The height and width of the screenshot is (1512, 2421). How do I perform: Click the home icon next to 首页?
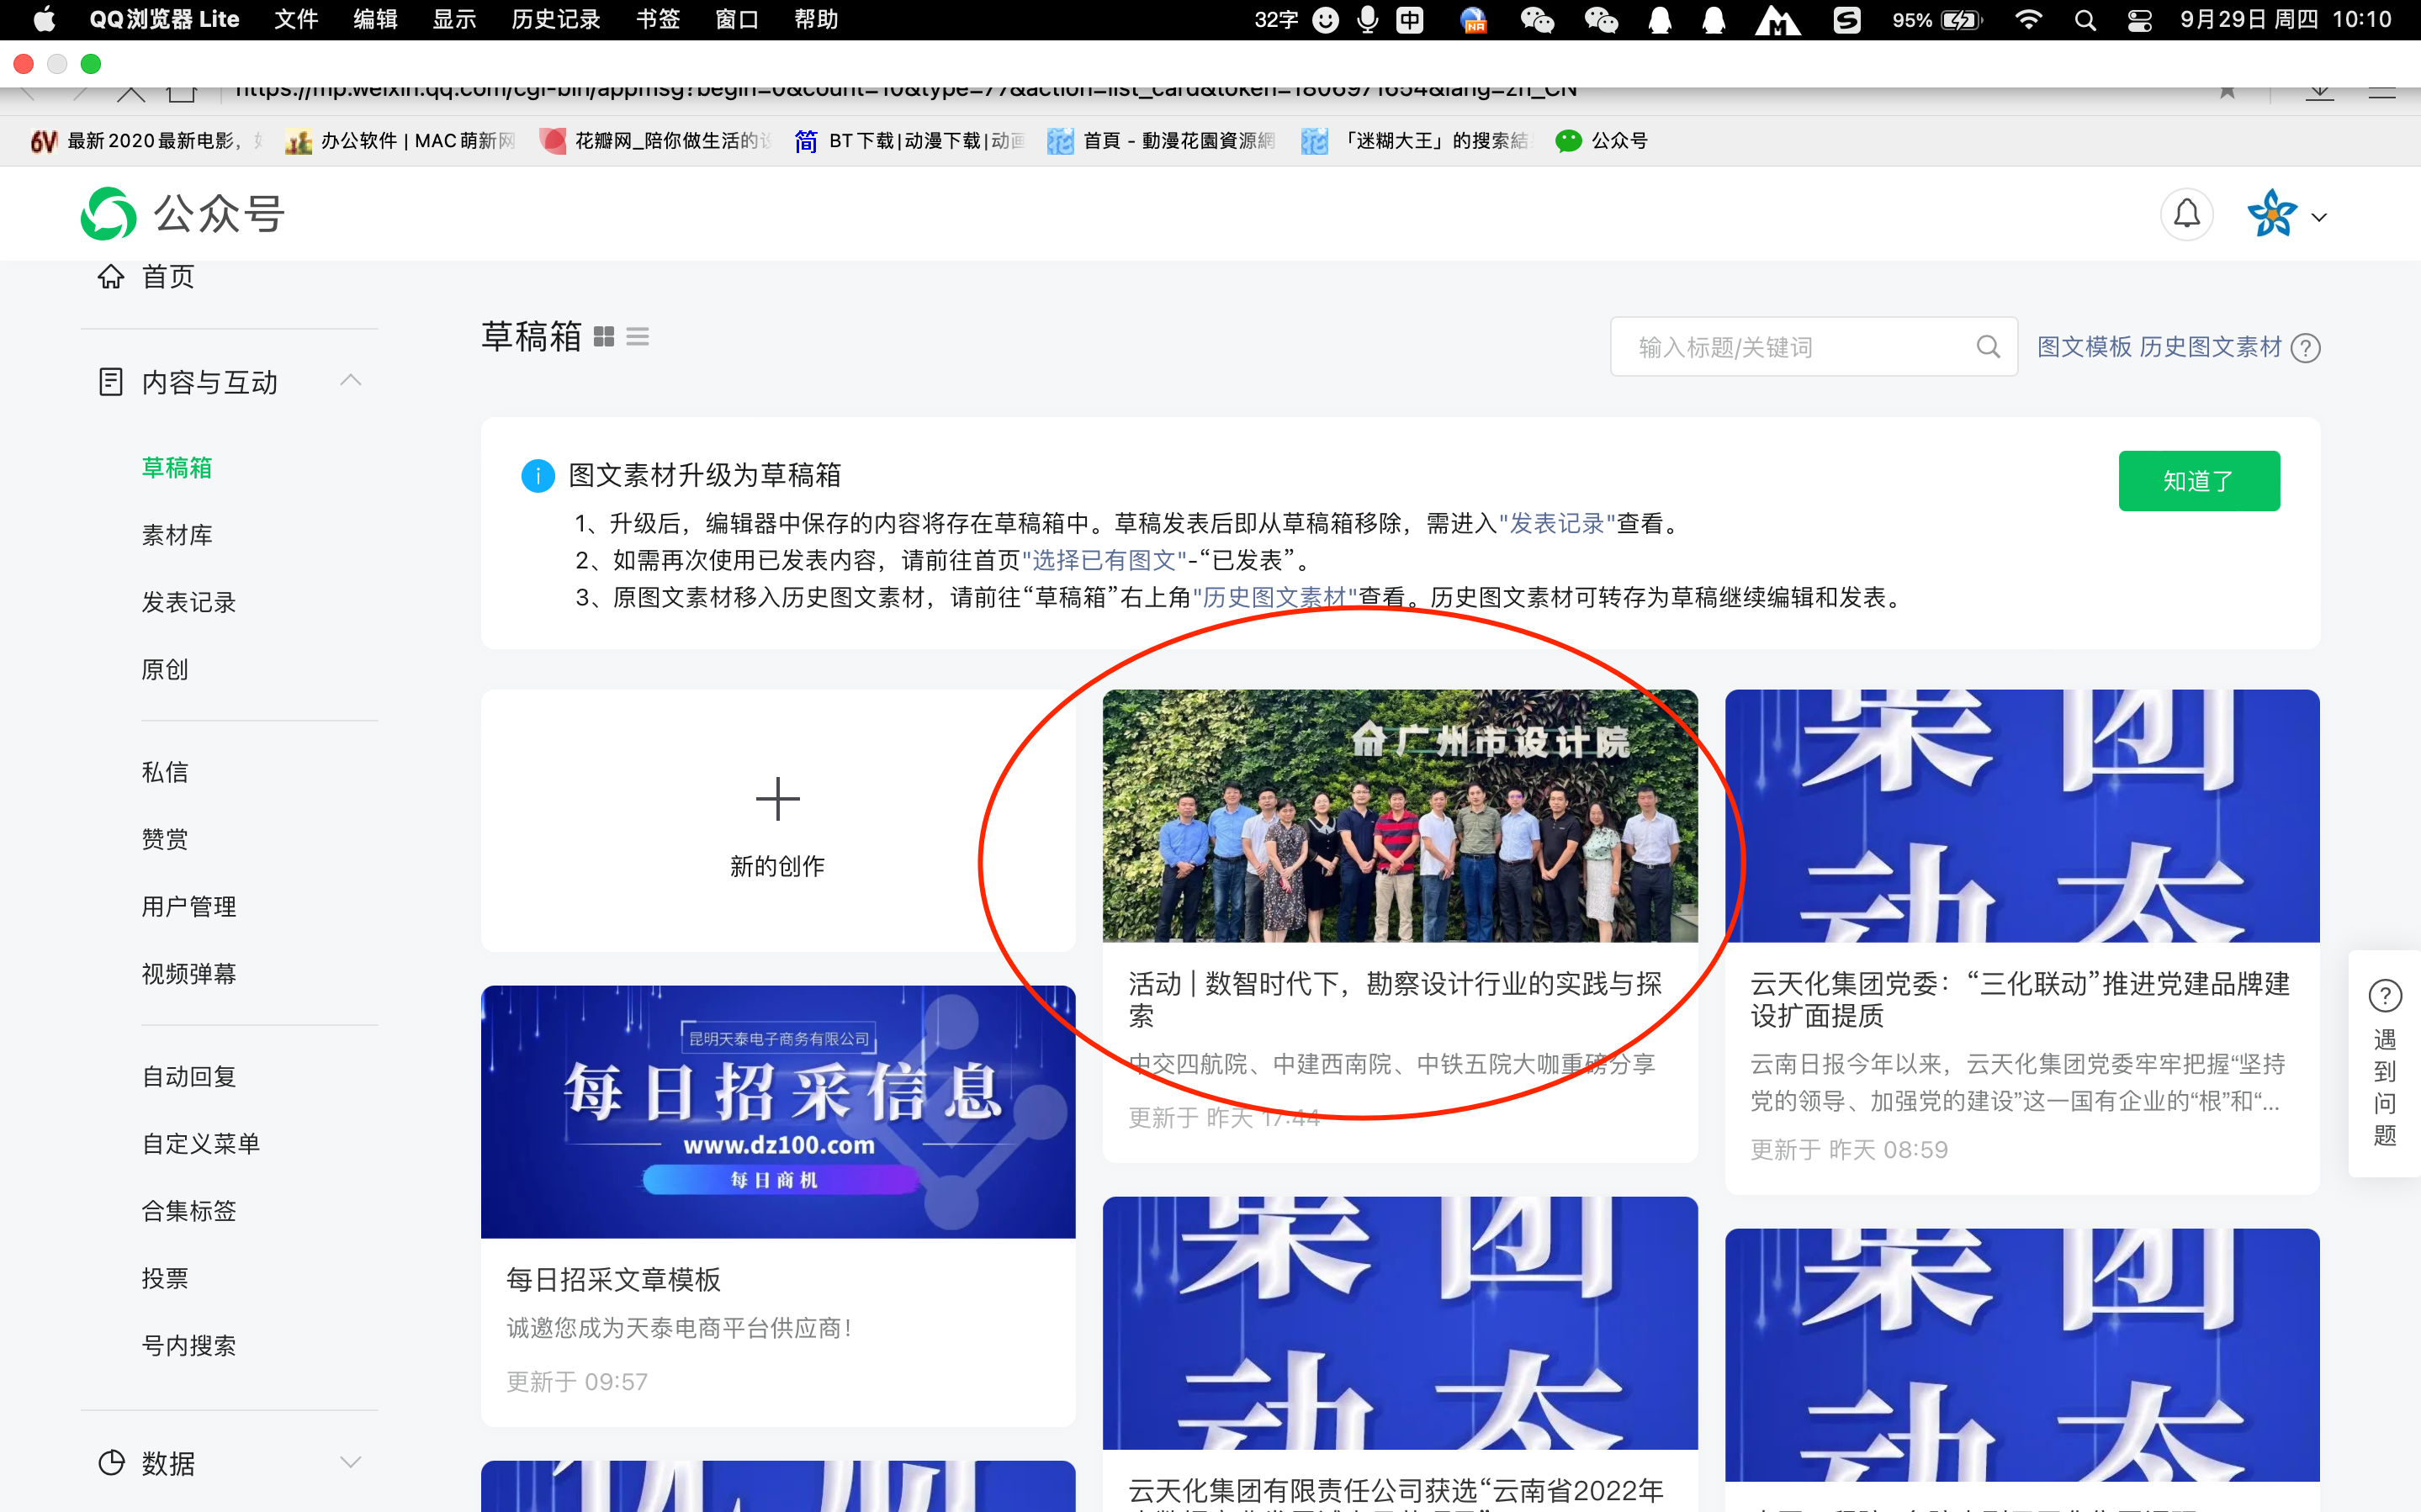pyautogui.click(x=110, y=277)
